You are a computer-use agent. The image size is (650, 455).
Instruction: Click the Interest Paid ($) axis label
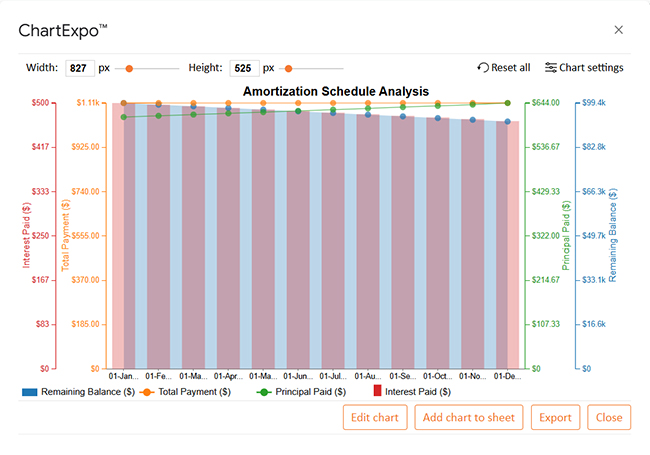coord(27,235)
